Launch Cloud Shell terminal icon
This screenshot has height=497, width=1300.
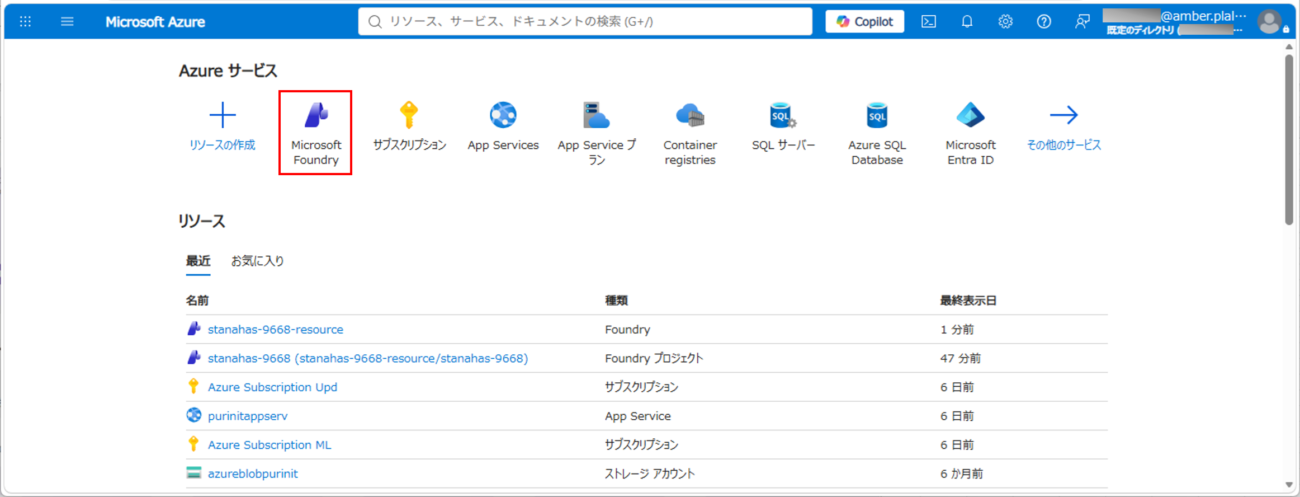[x=929, y=22]
